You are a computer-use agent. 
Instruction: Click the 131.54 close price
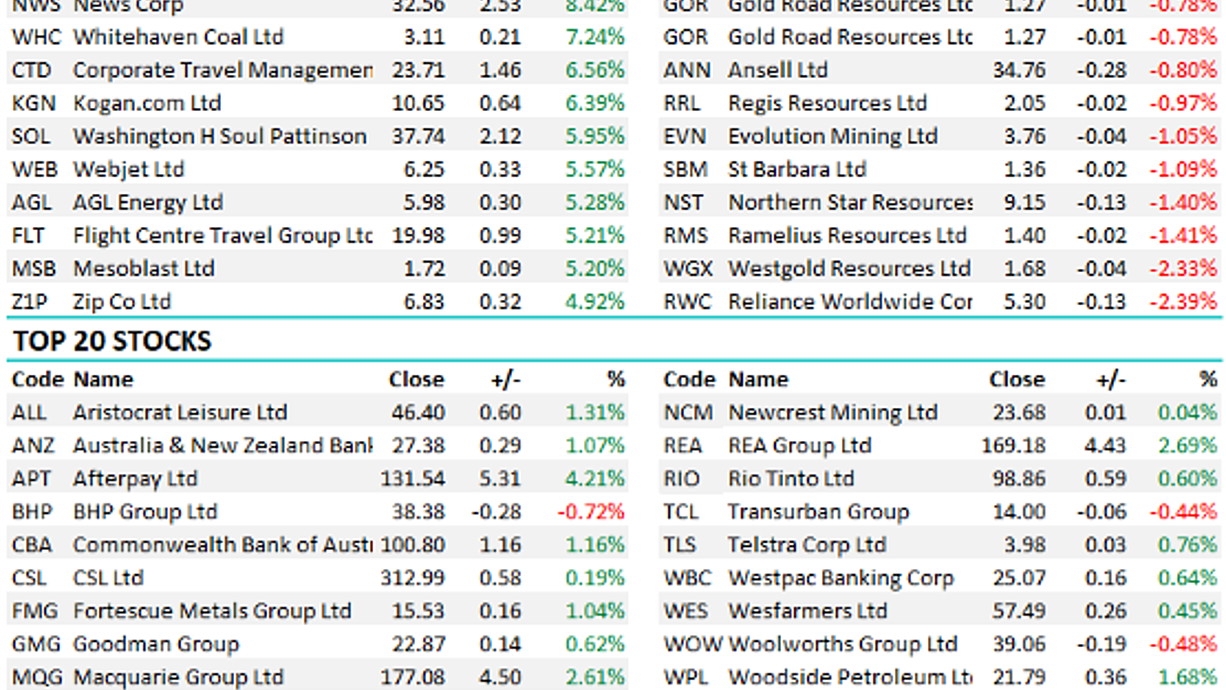tap(412, 478)
